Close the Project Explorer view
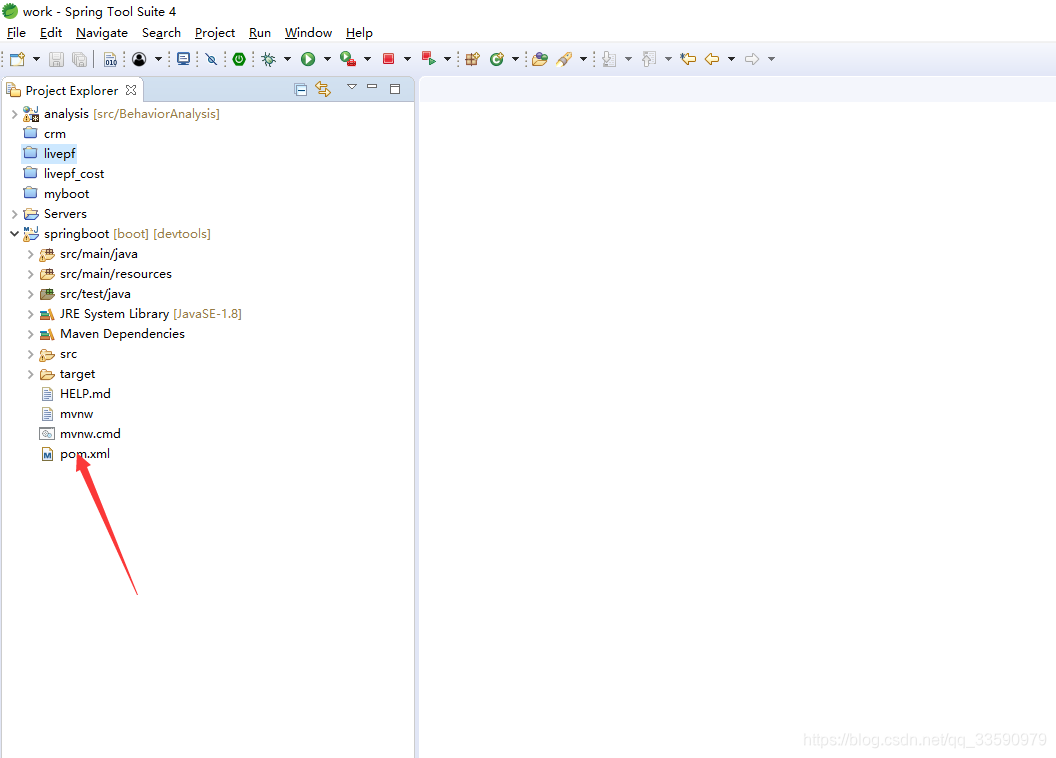The width and height of the screenshot is (1056, 758). 131,90
